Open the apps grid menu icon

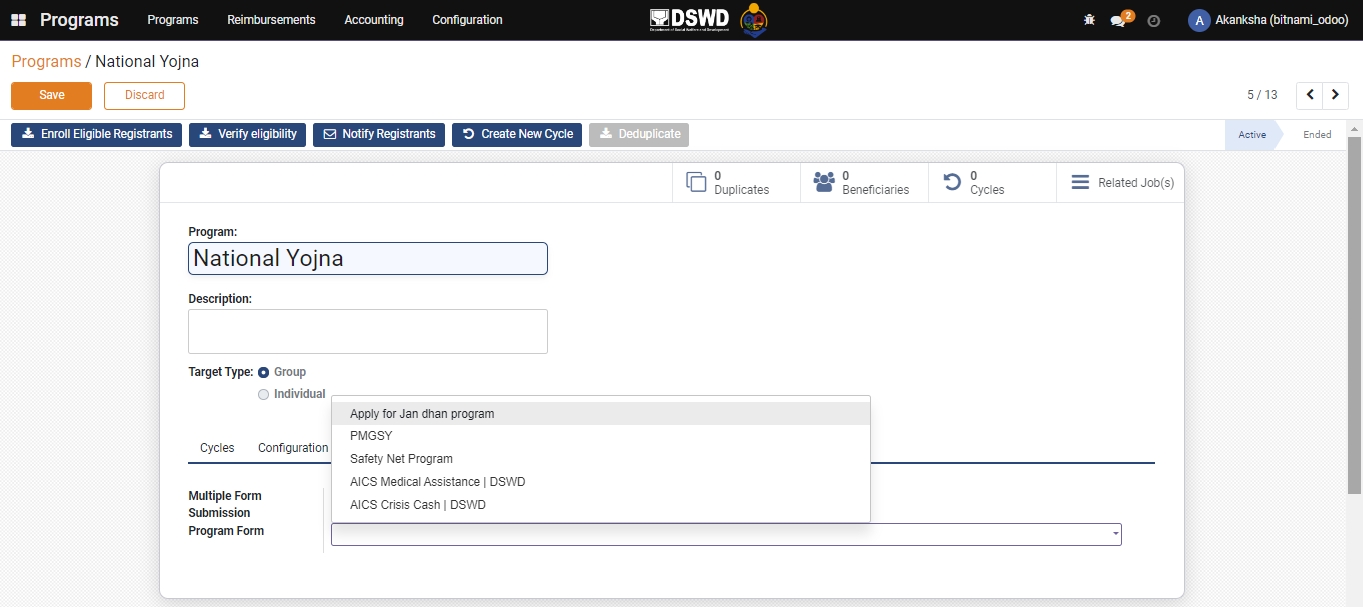pos(18,20)
